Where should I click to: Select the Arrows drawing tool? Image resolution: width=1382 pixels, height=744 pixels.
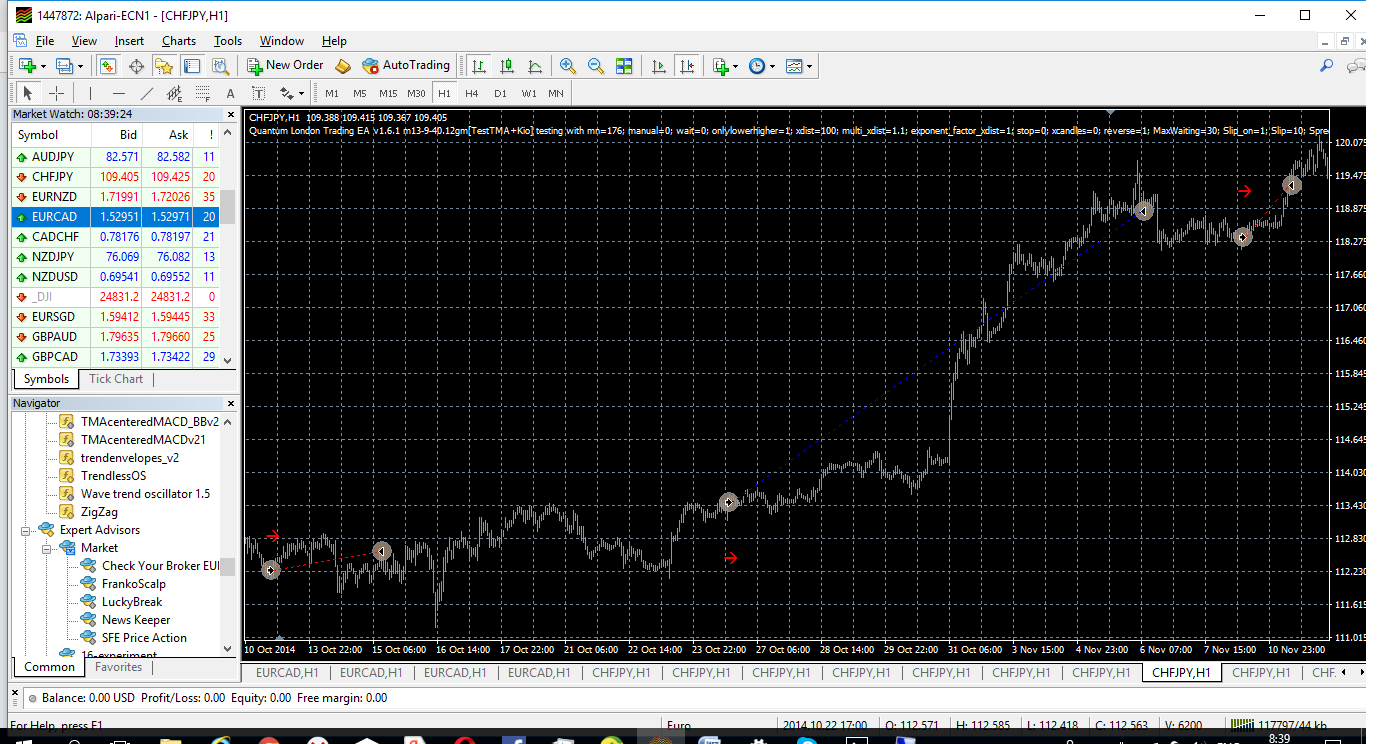point(287,93)
